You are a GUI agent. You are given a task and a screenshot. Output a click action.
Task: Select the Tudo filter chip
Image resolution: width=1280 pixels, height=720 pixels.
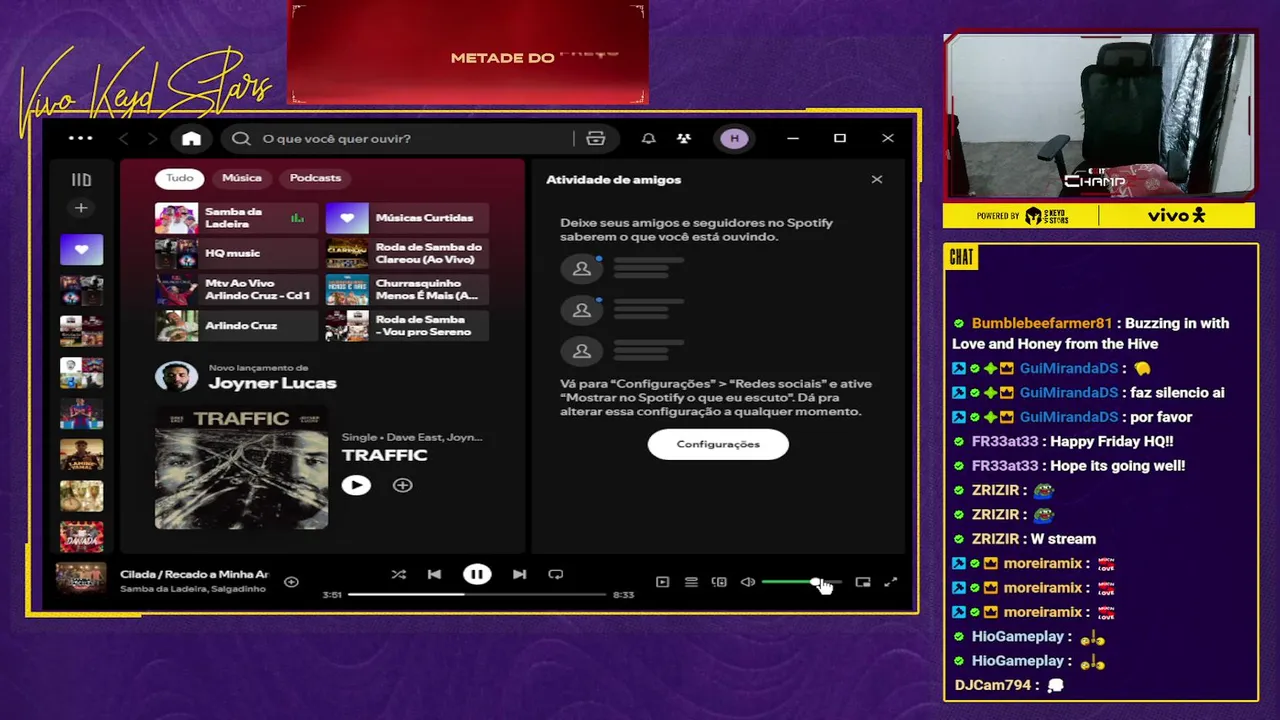pos(180,178)
